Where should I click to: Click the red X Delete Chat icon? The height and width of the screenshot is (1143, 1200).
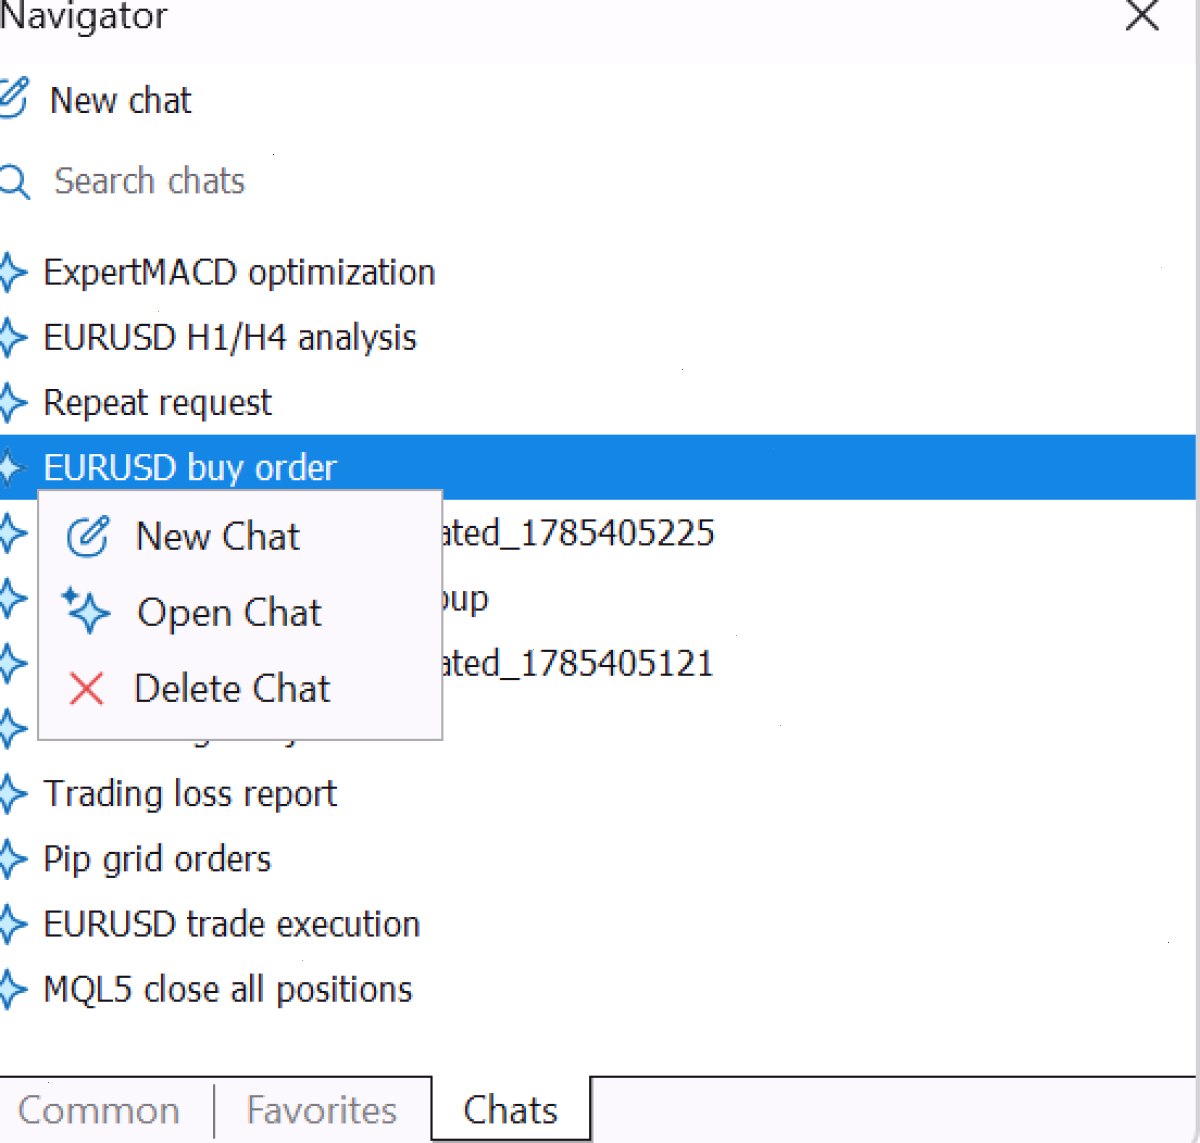coord(87,688)
